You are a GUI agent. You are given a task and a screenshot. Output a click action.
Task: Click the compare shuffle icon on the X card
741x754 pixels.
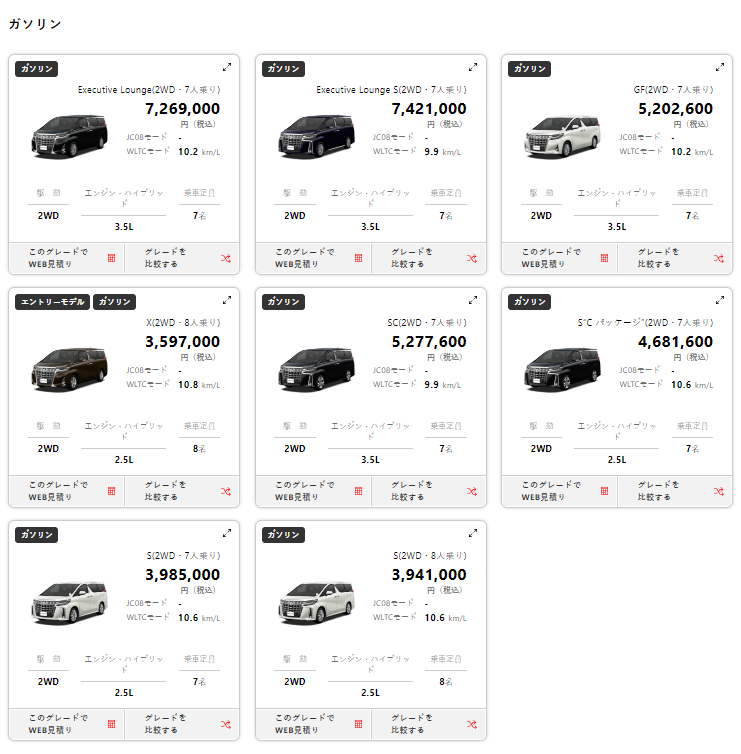[x=225, y=491]
